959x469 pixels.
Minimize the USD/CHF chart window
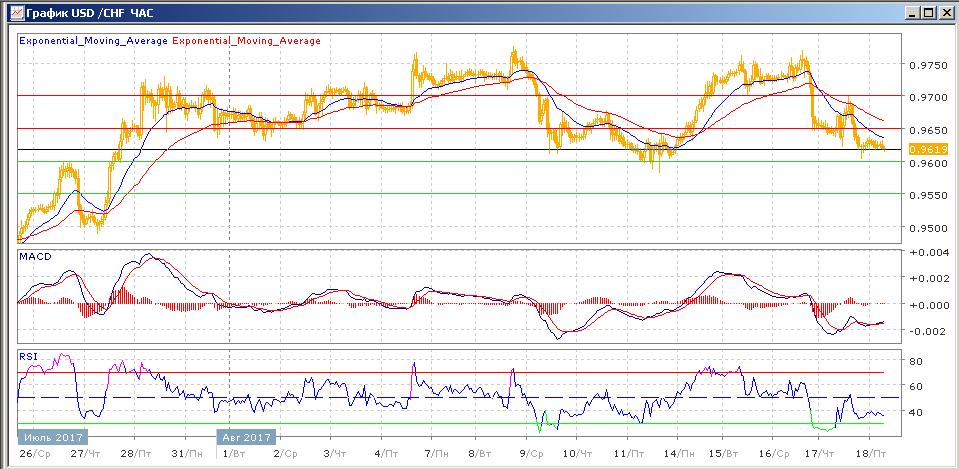[x=910, y=12]
